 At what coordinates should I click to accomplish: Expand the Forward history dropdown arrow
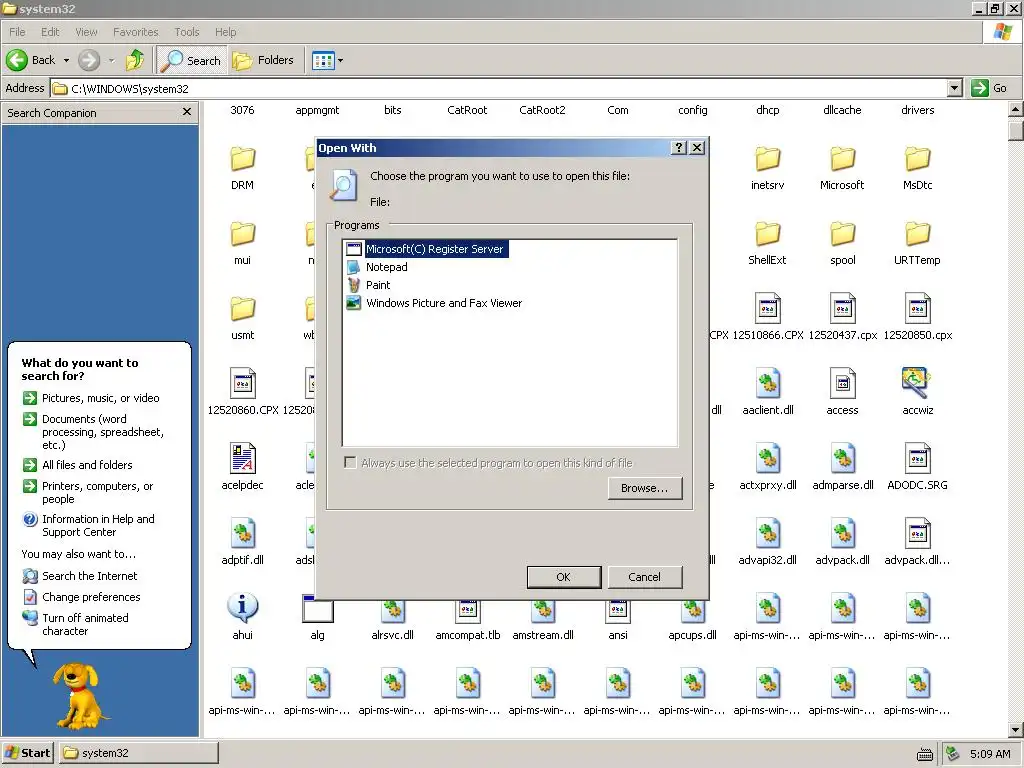(x=111, y=61)
